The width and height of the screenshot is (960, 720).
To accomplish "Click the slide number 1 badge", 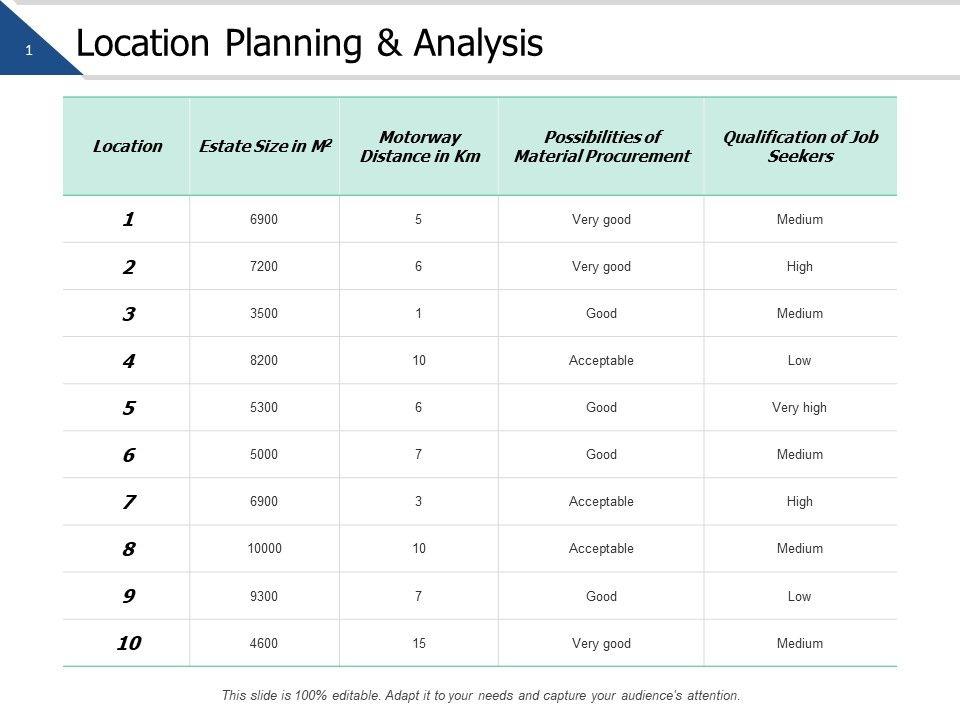I will 30,50.
